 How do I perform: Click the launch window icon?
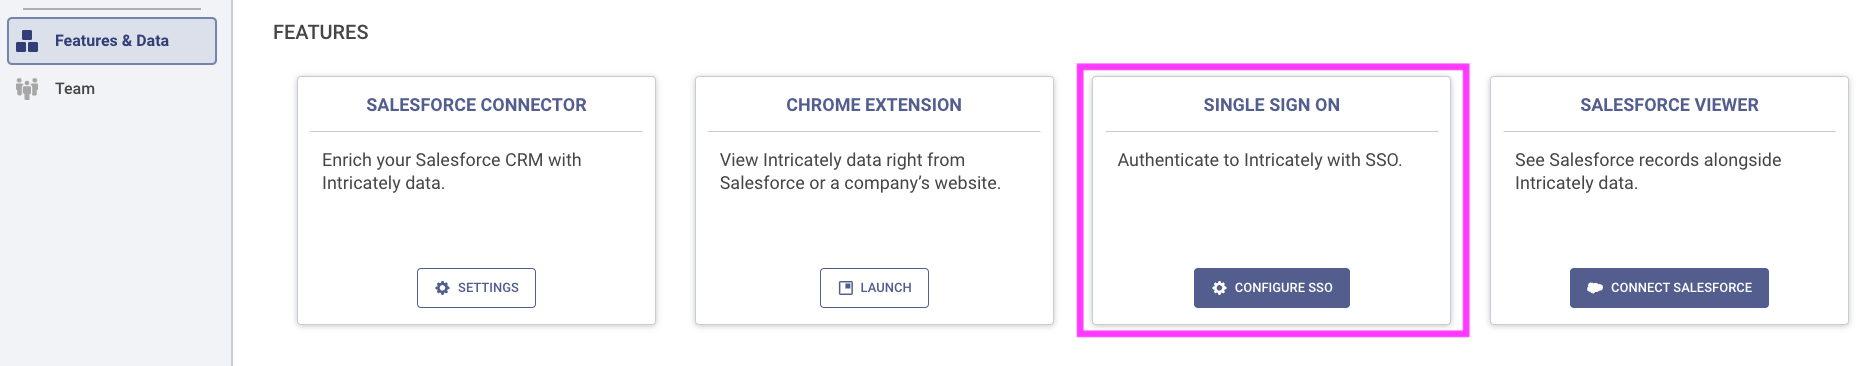click(x=845, y=288)
